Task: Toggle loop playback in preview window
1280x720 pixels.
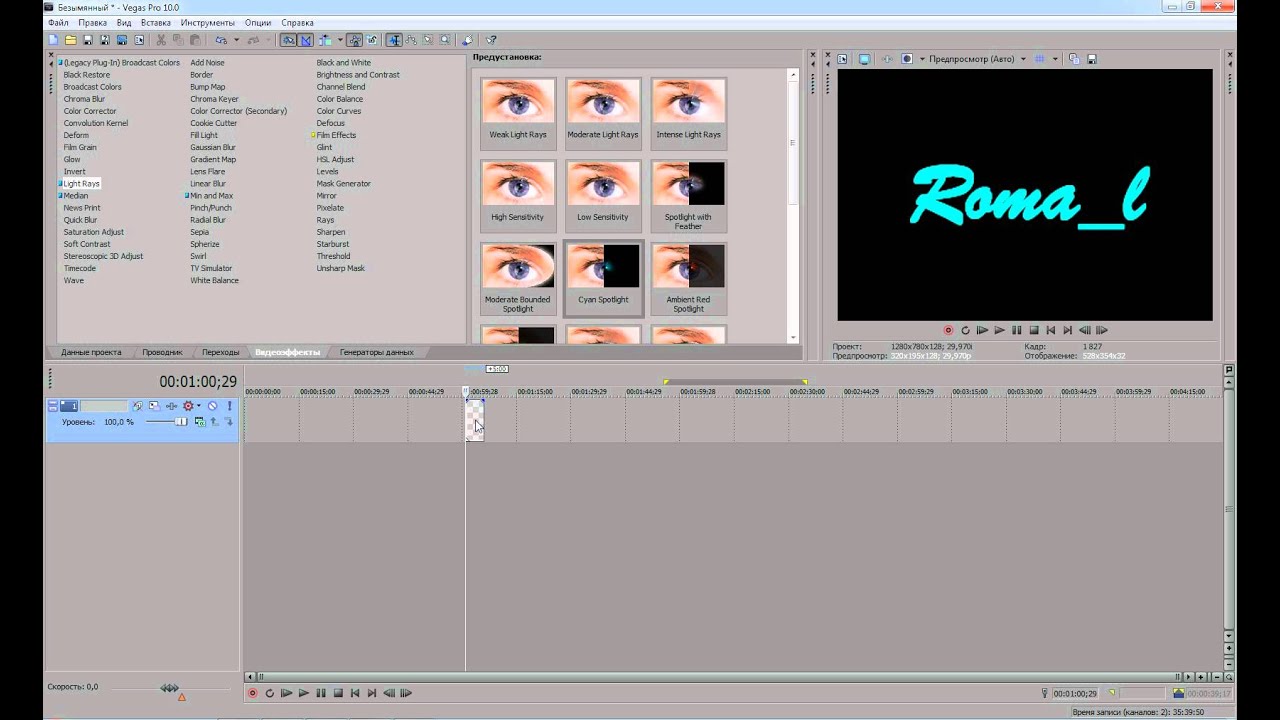Action: (x=965, y=330)
